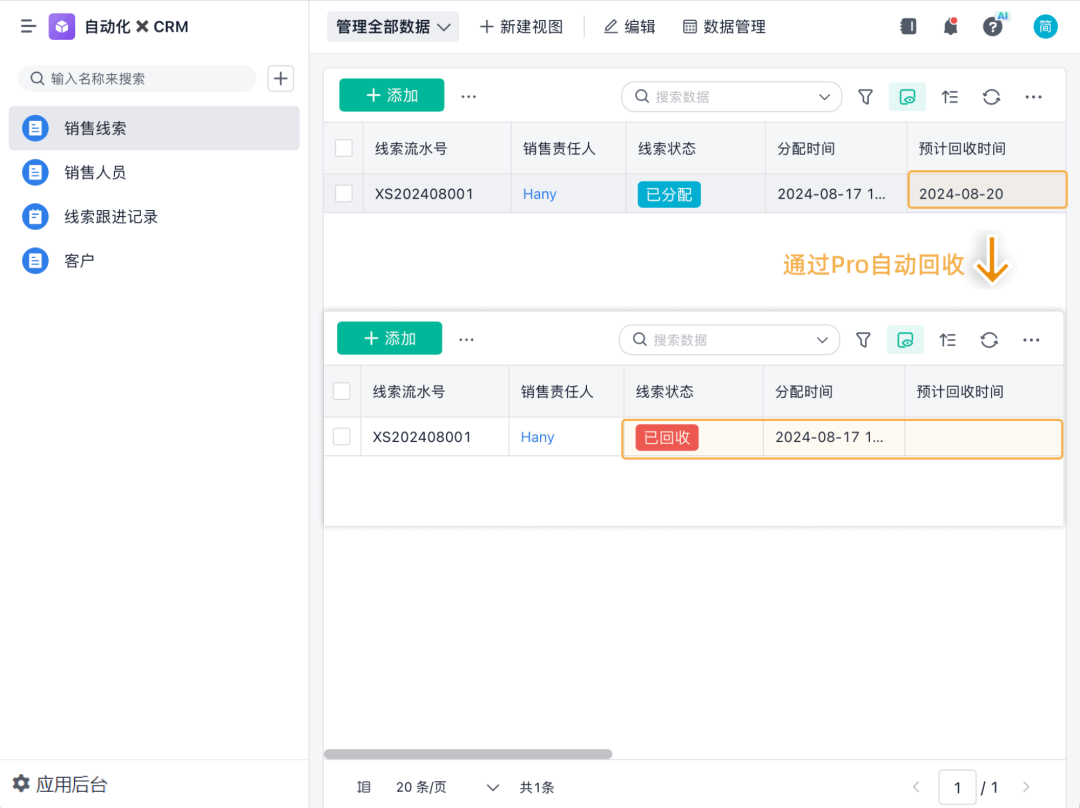The image size is (1080, 808).
Task: Expand the 管理全部数据 view dropdown
Action: click(393, 27)
